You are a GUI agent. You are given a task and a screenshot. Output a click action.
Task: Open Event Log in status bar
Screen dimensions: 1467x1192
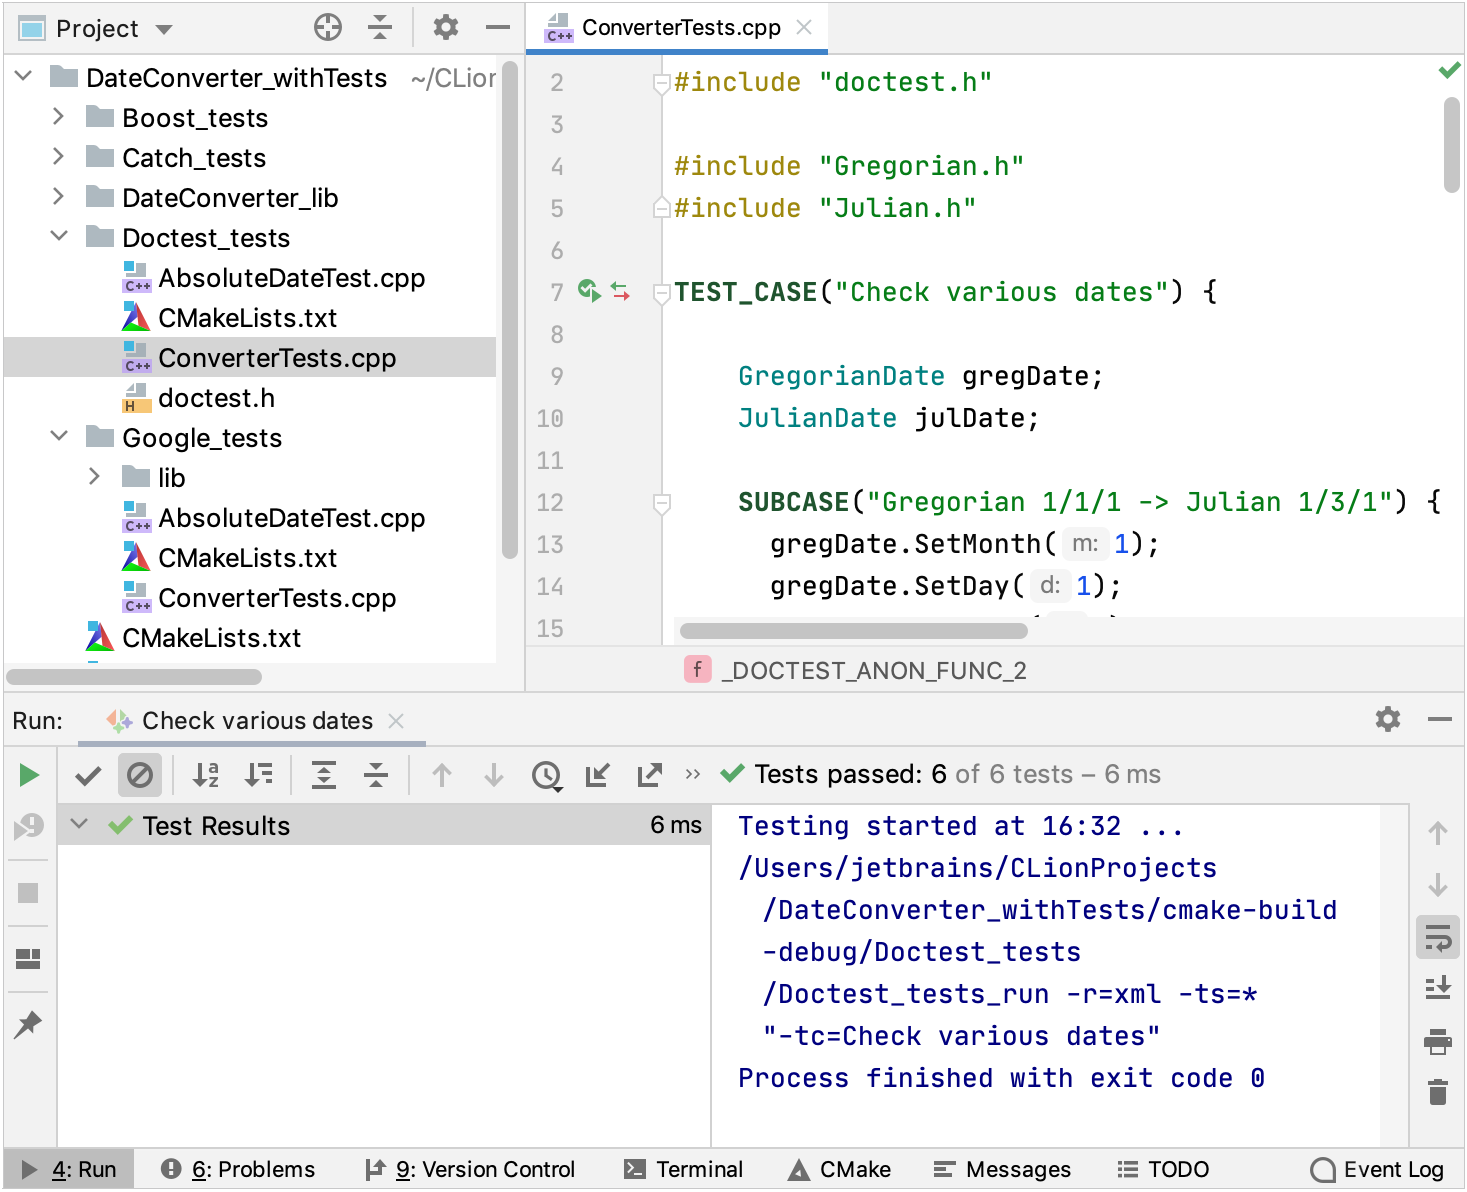pos(1377,1169)
